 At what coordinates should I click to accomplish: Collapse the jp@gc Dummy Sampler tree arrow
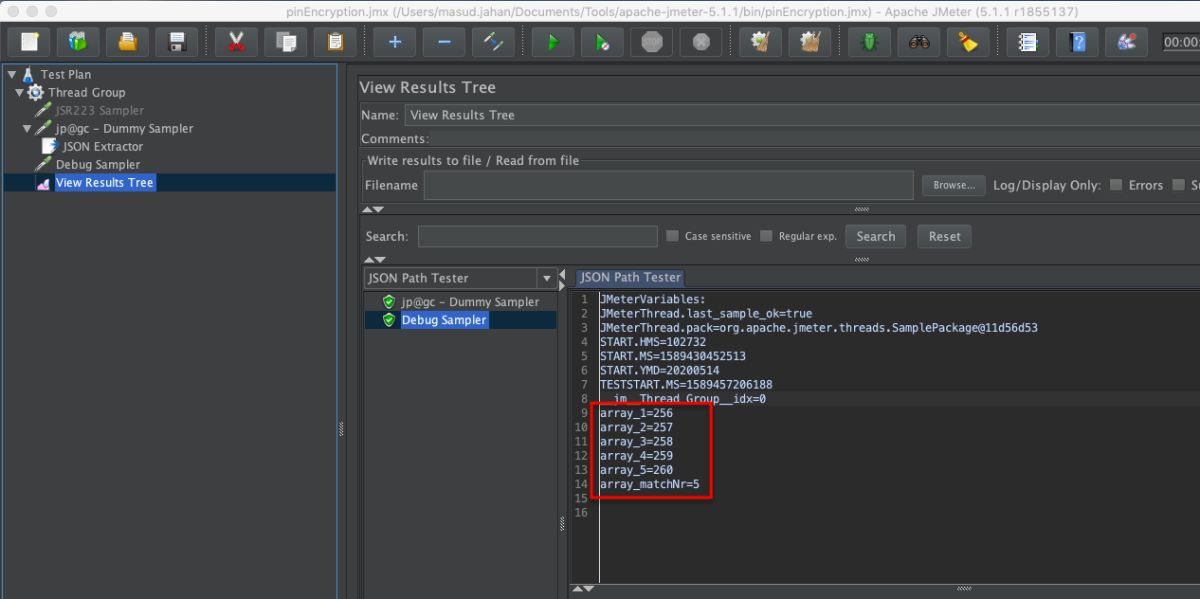pyautogui.click(x=27, y=128)
